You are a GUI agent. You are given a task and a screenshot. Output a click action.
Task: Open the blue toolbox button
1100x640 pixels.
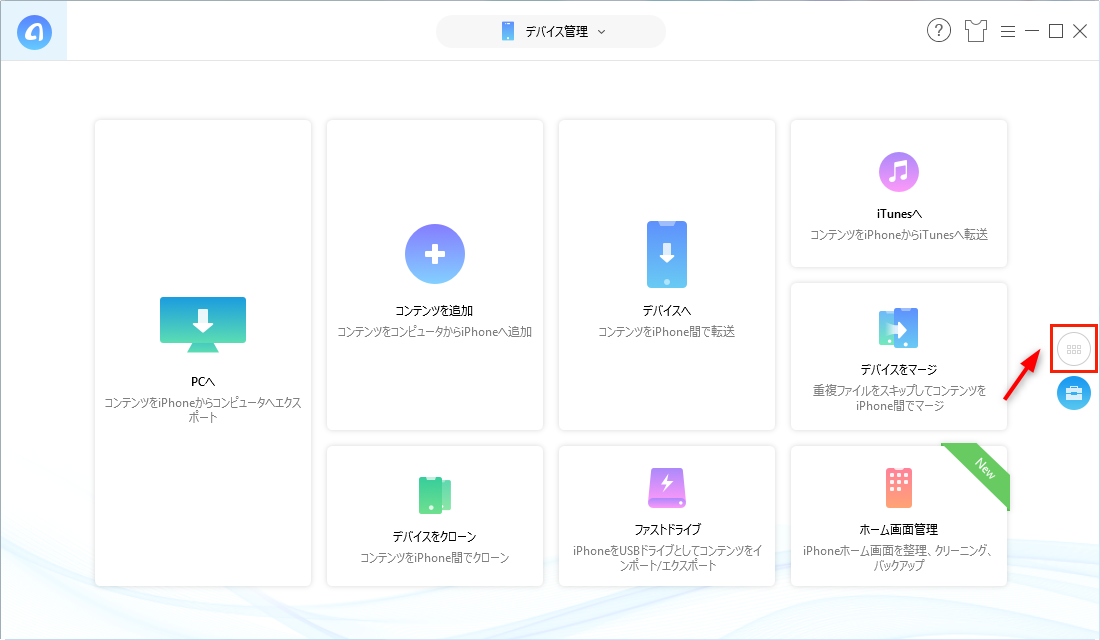point(1073,393)
